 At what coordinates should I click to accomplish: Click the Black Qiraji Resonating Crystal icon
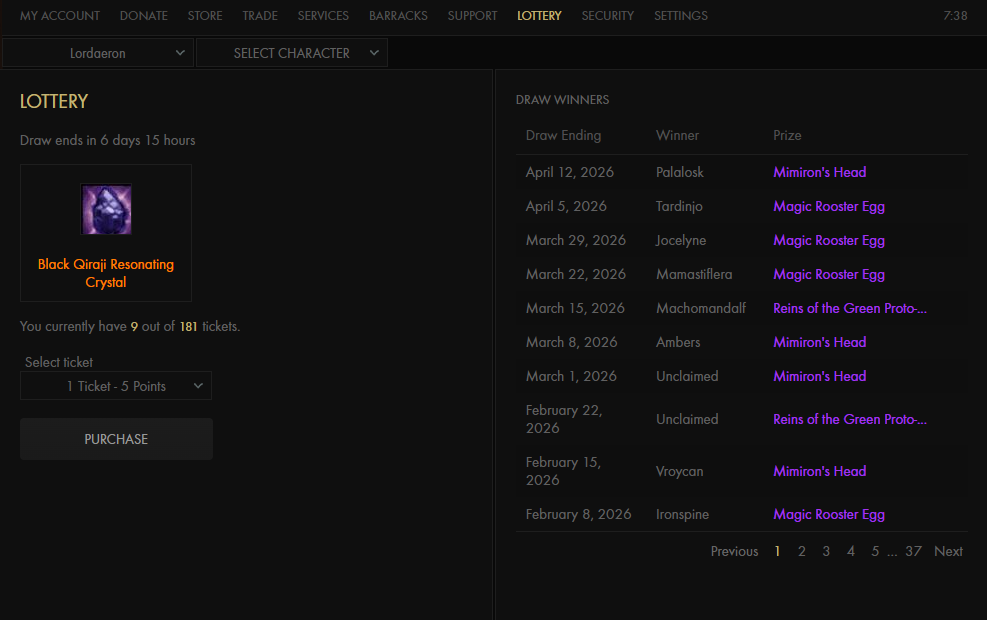point(106,210)
